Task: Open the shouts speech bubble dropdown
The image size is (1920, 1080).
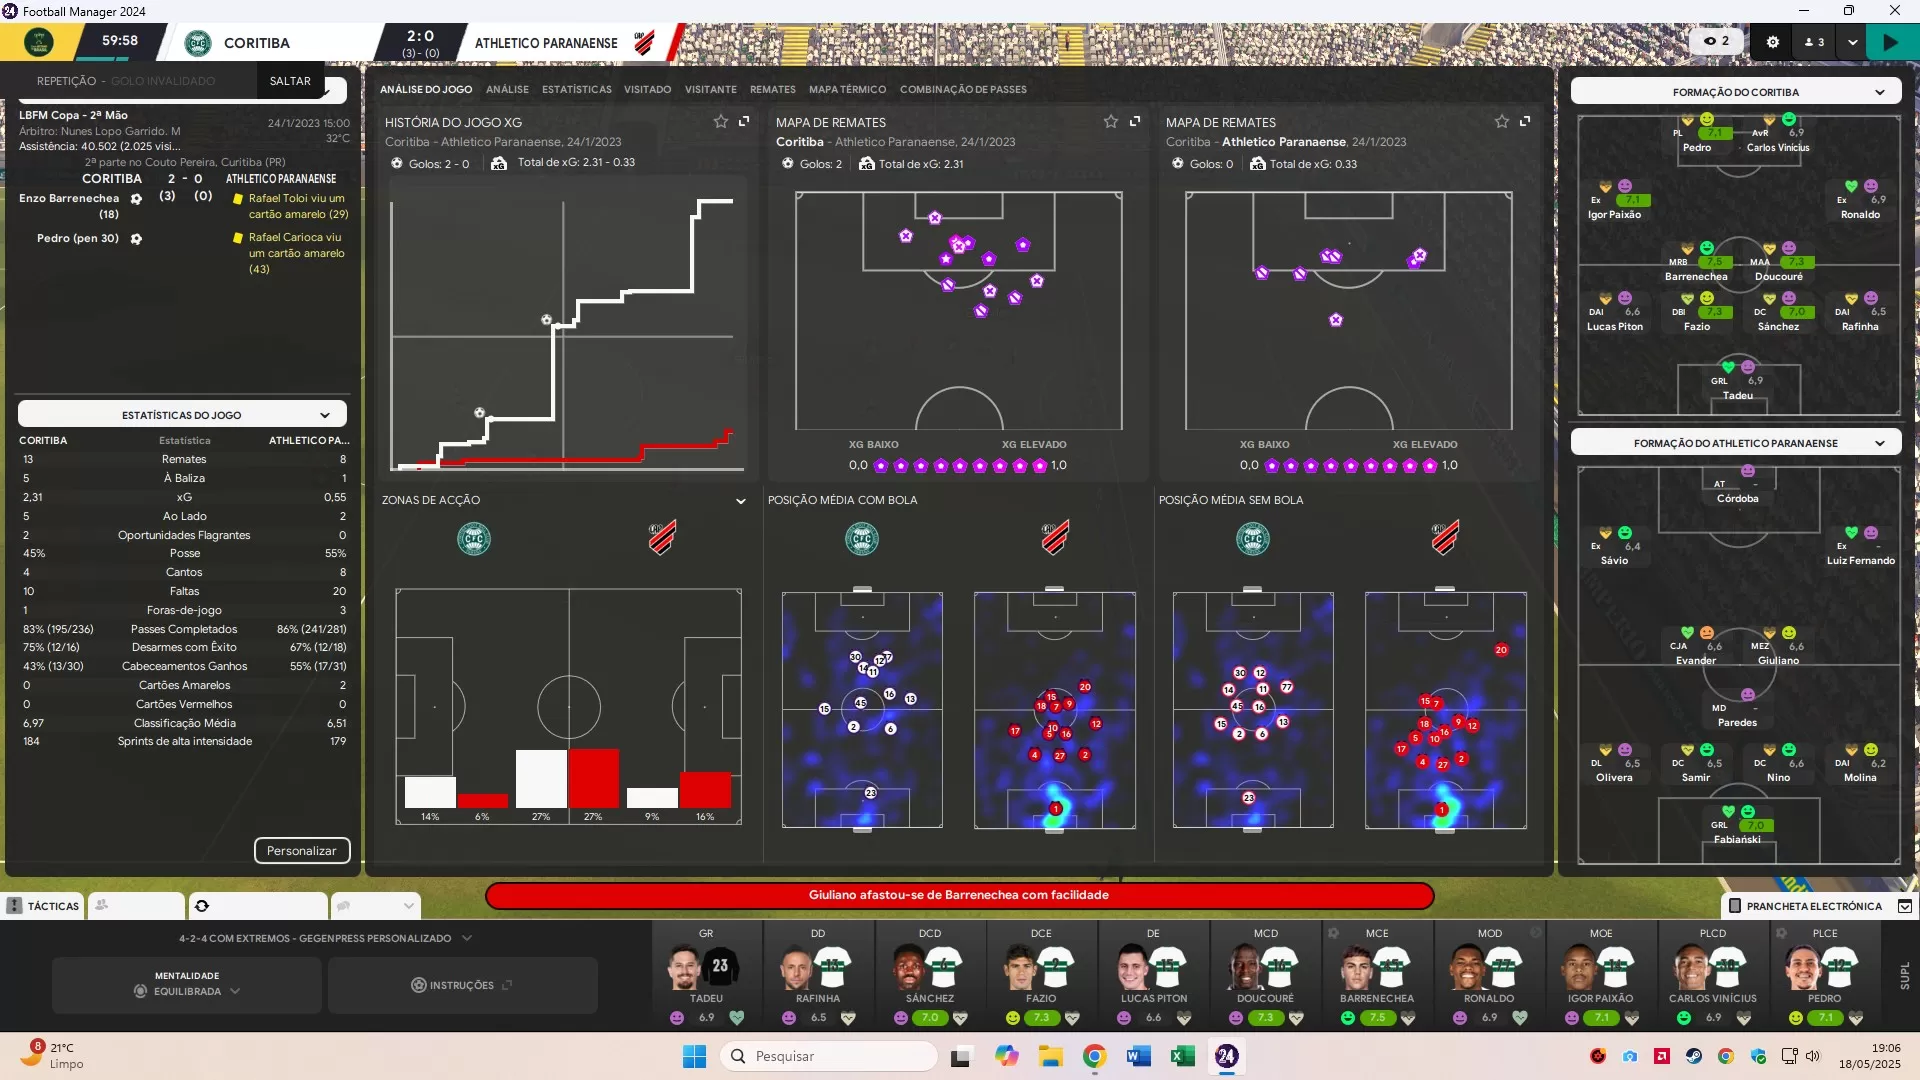Action: 375,906
